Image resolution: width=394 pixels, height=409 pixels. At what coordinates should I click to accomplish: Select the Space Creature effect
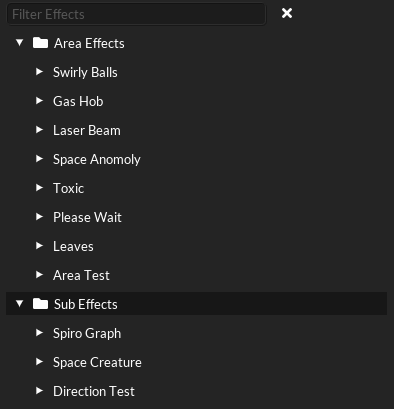(x=97, y=363)
